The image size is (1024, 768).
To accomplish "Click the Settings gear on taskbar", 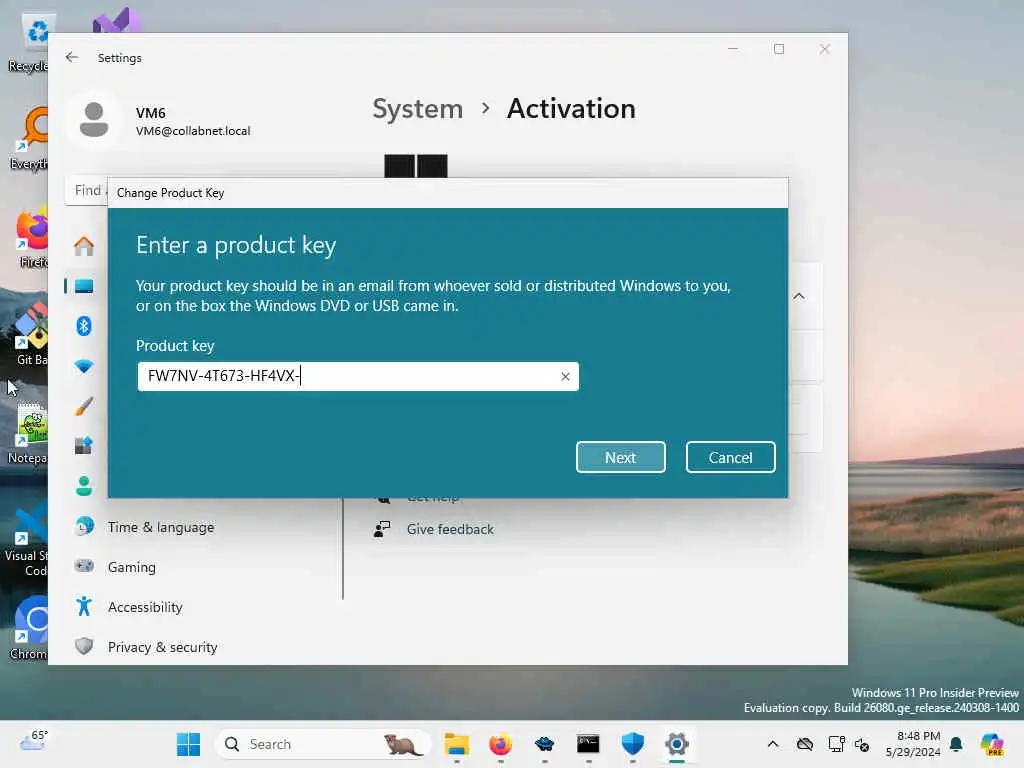I will (x=677, y=744).
